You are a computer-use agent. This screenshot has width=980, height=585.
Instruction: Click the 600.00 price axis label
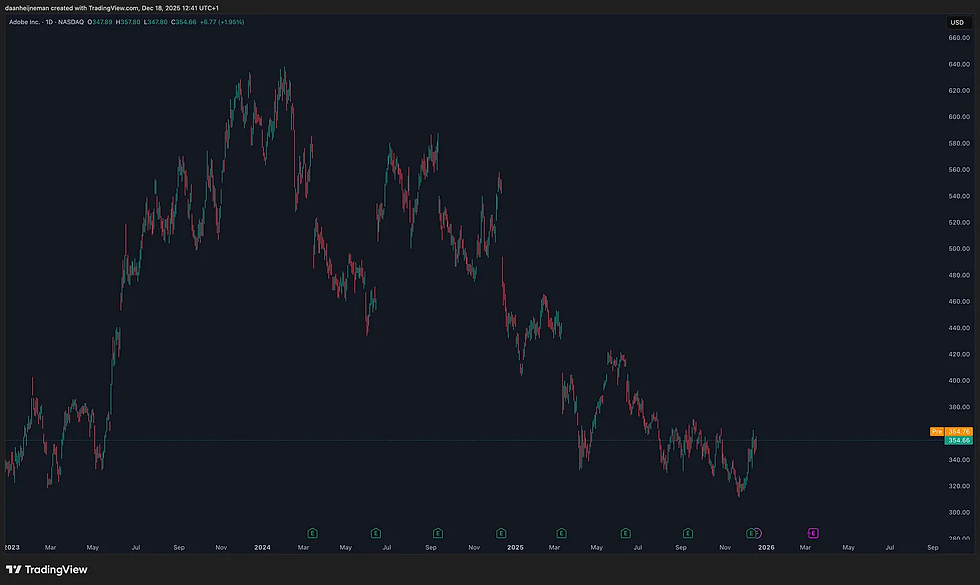[x=959, y=116]
